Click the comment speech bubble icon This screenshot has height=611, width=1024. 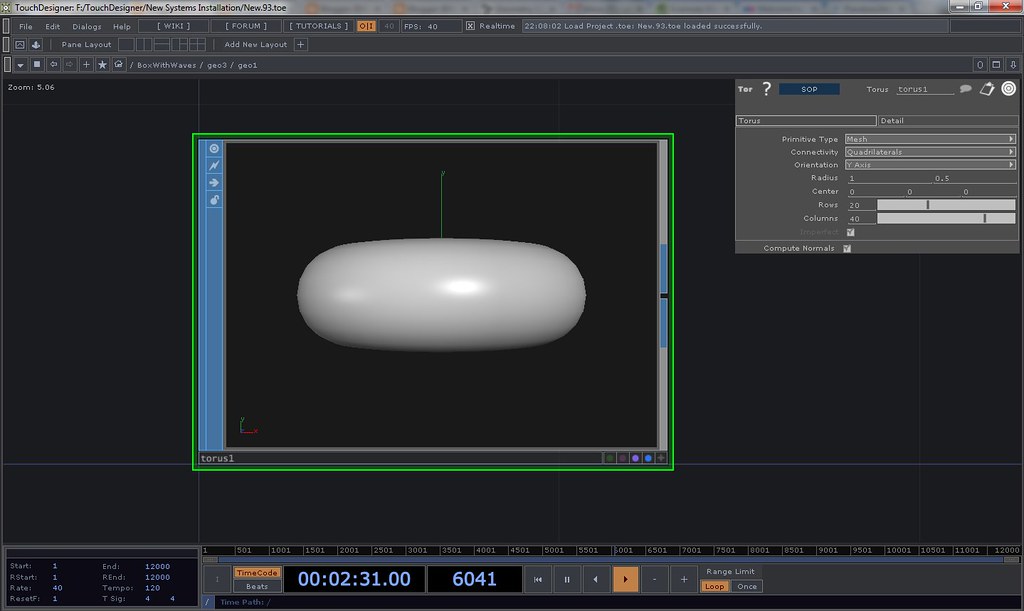click(966, 89)
